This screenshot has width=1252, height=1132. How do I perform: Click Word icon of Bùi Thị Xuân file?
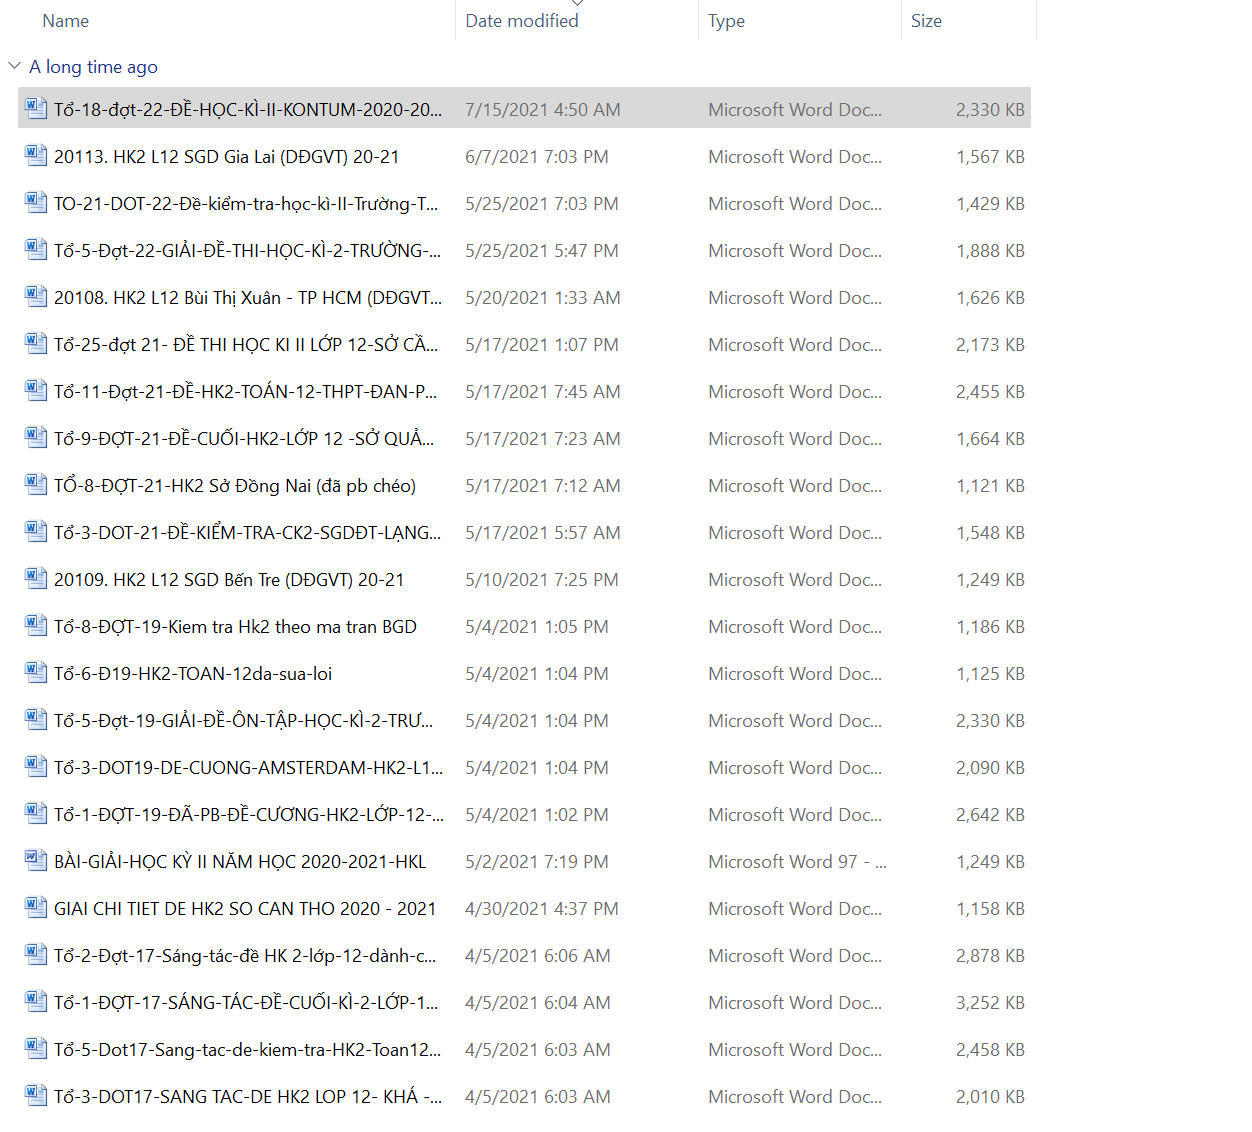36,297
